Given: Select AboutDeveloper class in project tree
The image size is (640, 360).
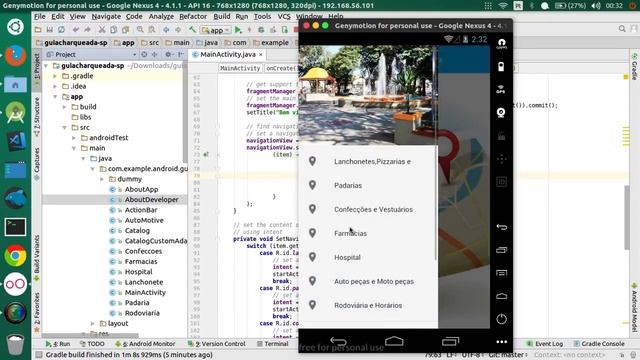Looking at the screenshot, I should tap(151, 200).
